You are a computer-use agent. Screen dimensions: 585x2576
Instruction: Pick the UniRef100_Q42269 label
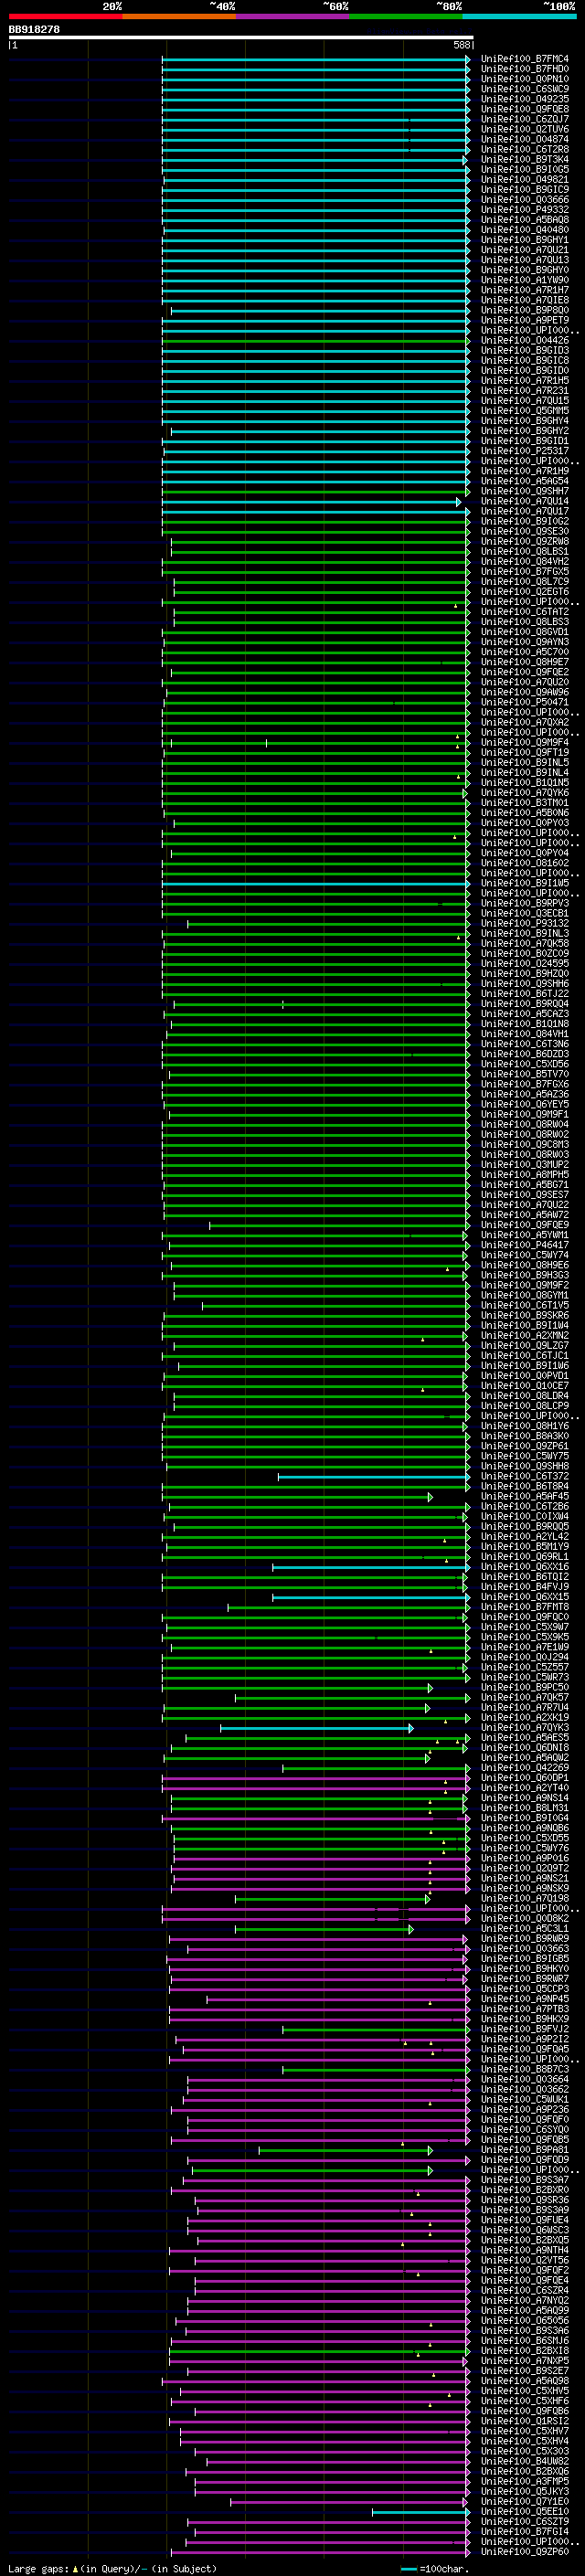pyautogui.click(x=525, y=1768)
